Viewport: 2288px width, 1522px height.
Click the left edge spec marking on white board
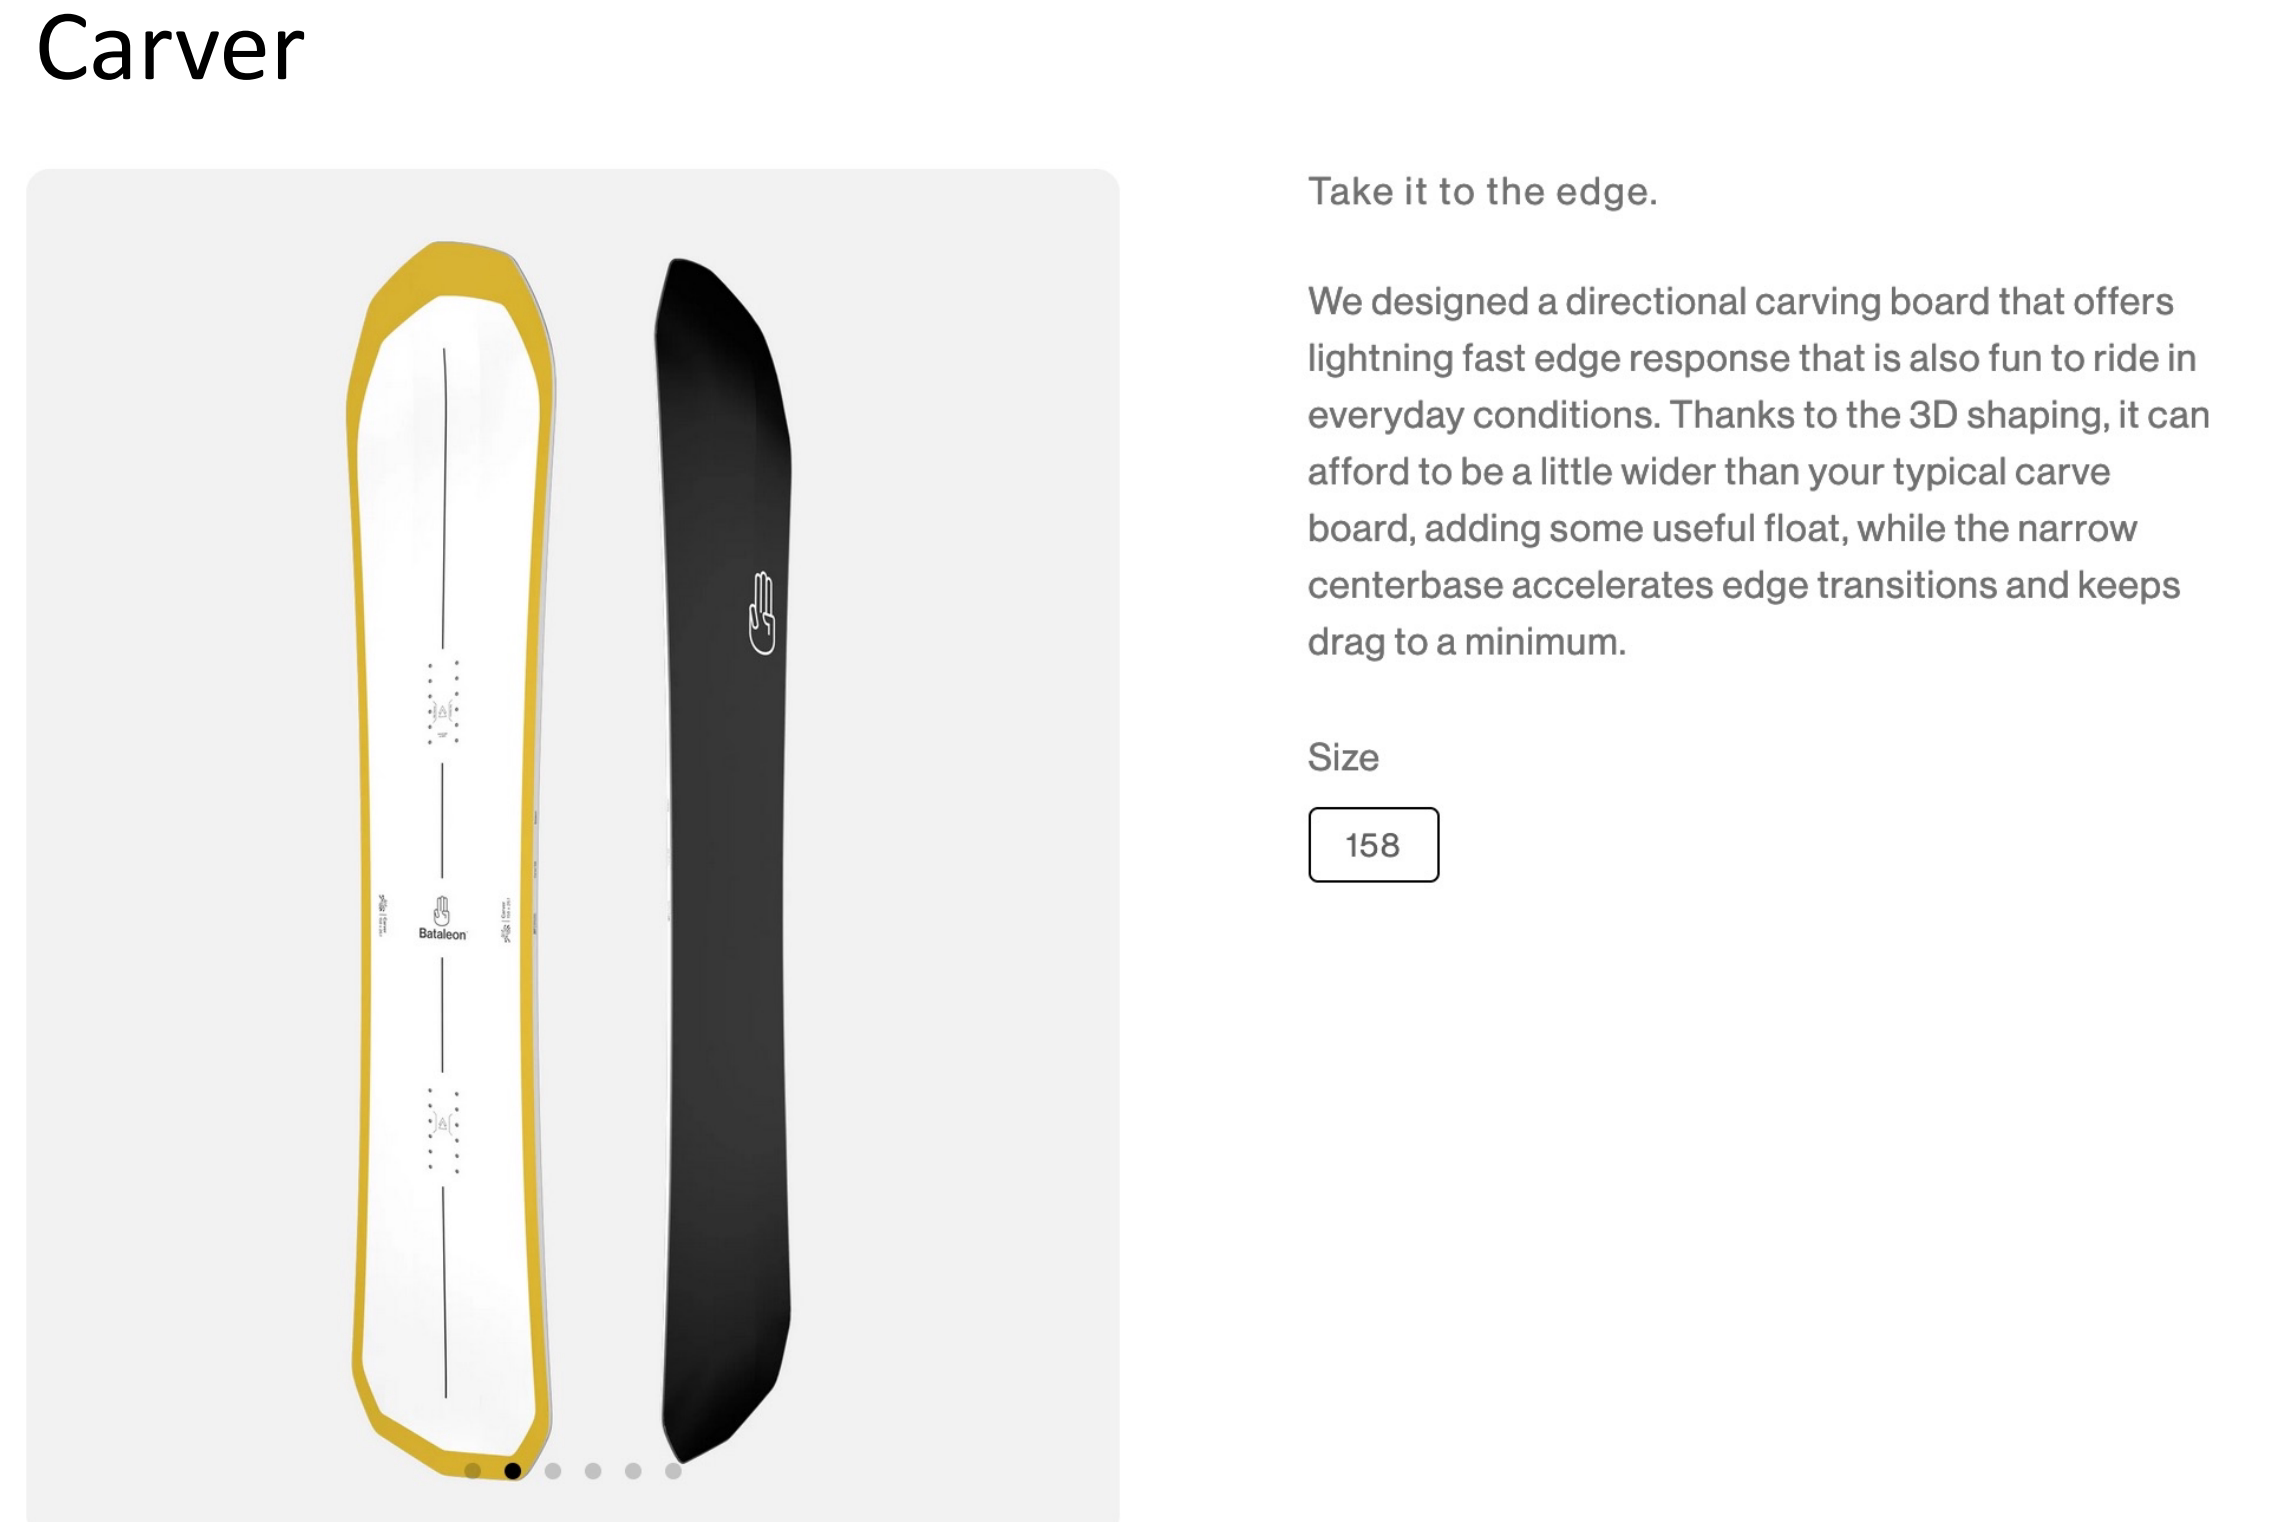381,916
